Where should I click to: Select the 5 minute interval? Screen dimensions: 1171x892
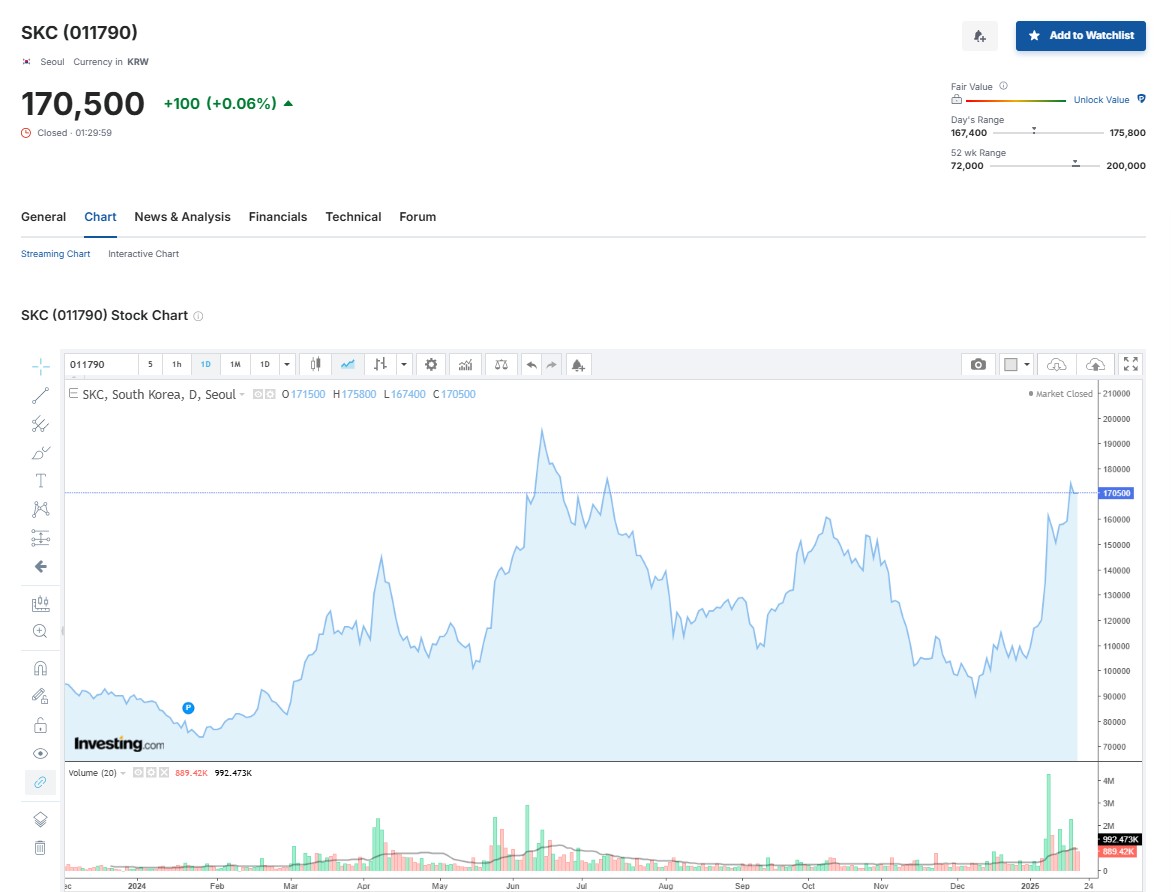click(x=150, y=365)
